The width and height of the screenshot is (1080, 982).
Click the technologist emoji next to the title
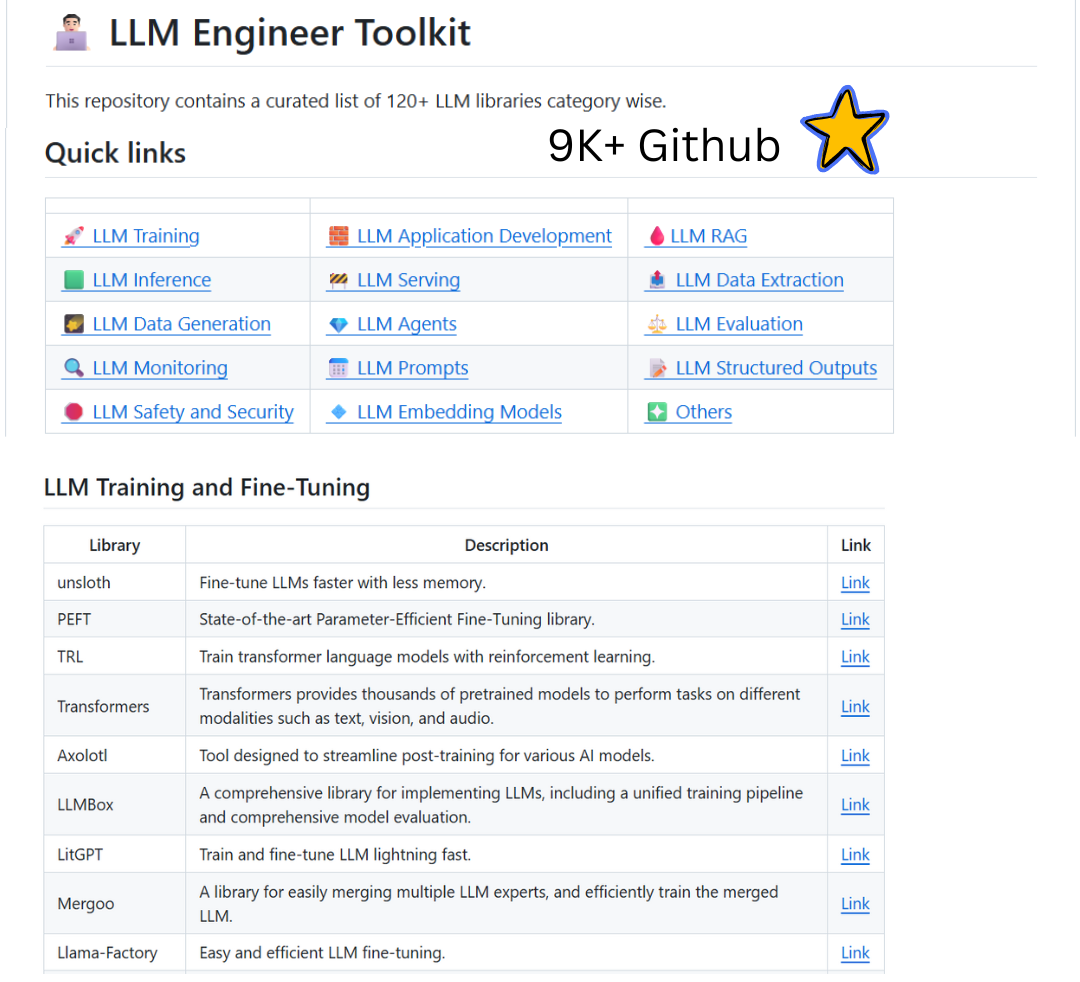click(x=72, y=34)
